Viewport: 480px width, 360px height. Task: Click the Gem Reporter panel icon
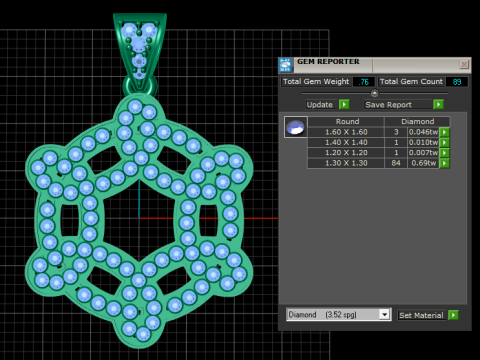coord(286,65)
